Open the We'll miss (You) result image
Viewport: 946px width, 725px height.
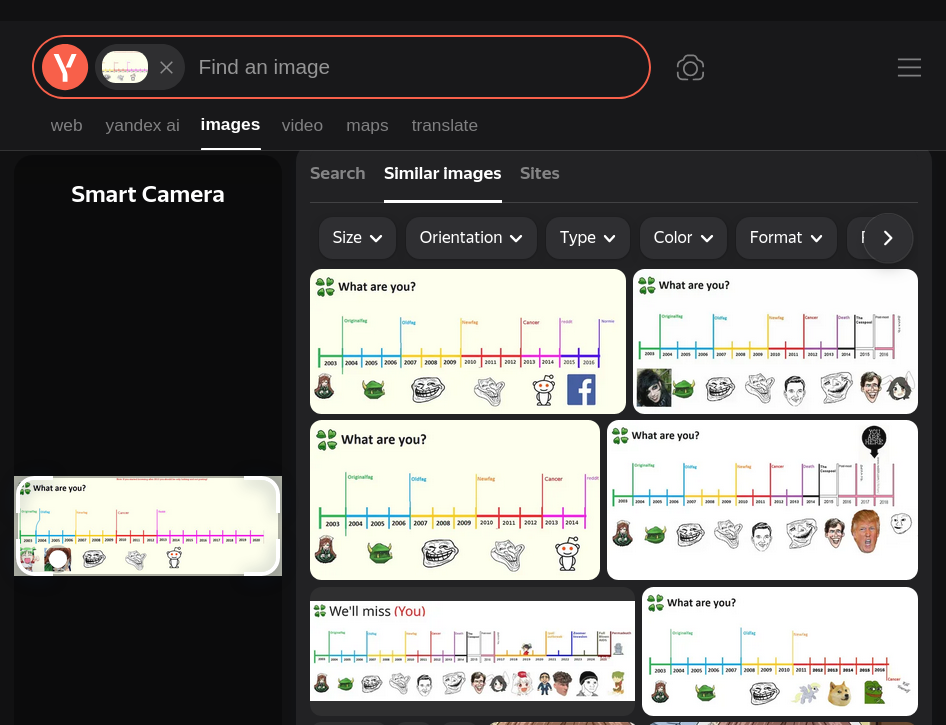(472, 651)
